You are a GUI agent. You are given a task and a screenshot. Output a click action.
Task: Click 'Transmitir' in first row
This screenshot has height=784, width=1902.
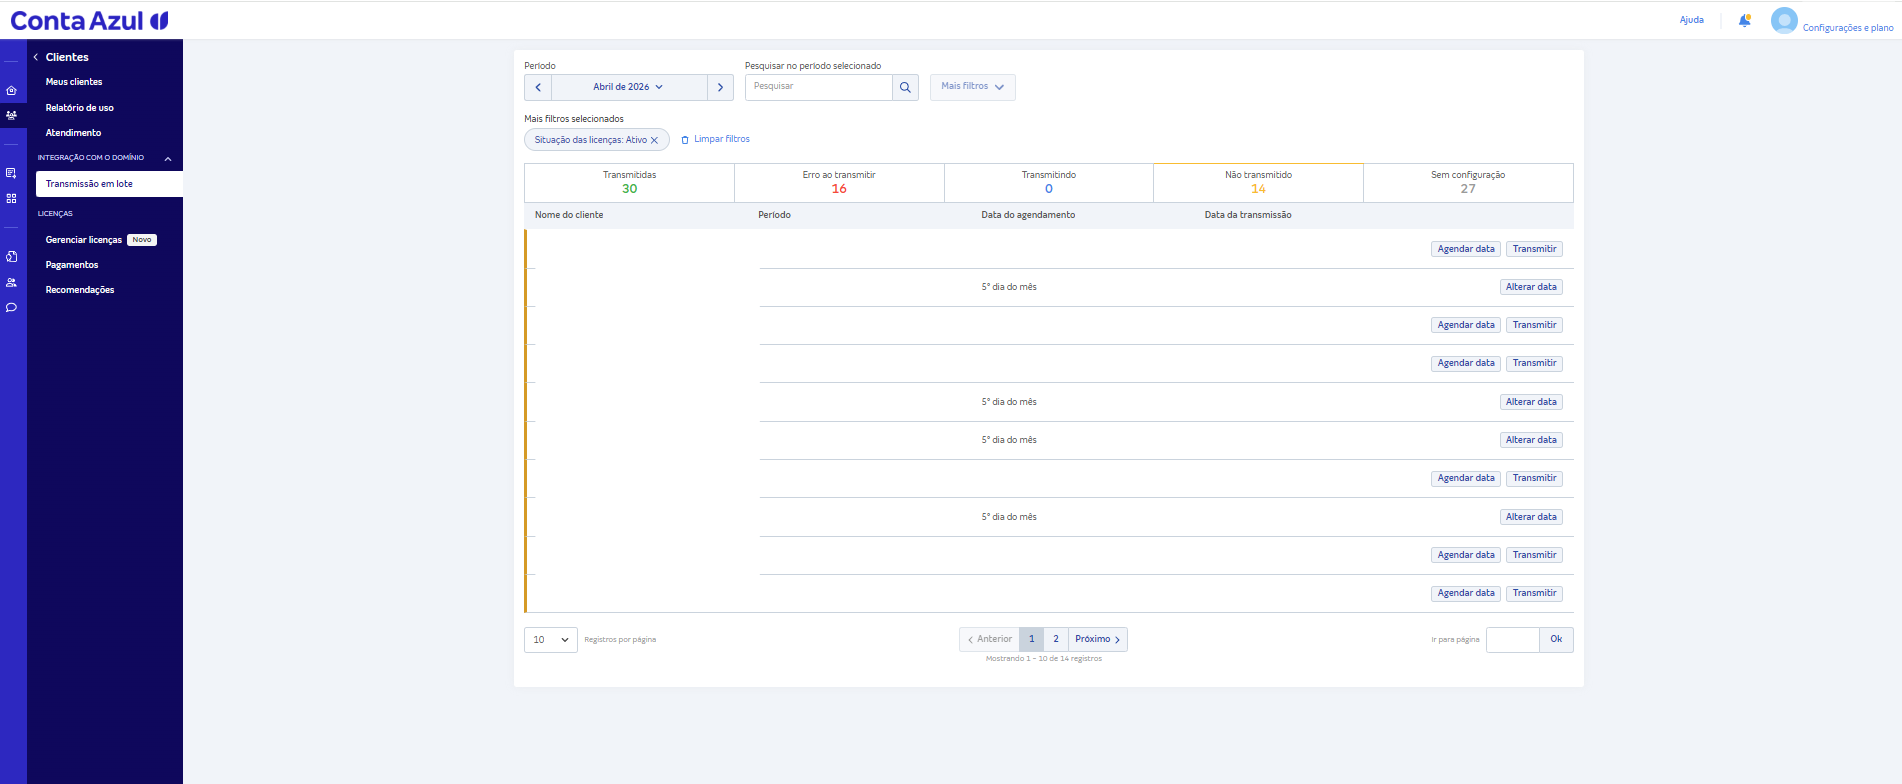click(x=1534, y=249)
